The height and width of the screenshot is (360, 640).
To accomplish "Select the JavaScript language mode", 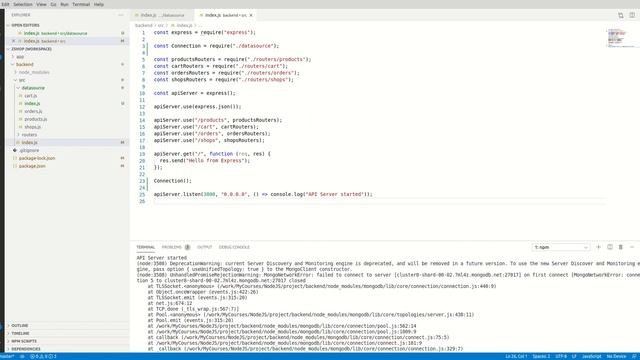I will pos(591,356).
